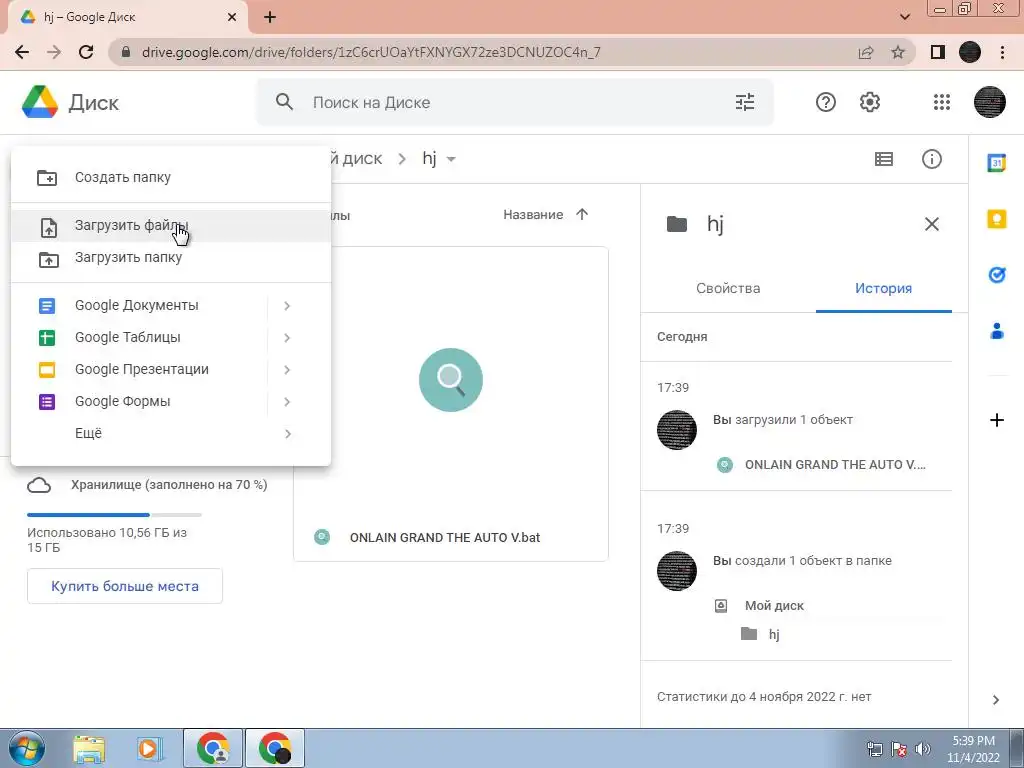Switch to list view layout
Screen dimensions: 1024x768
884,159
